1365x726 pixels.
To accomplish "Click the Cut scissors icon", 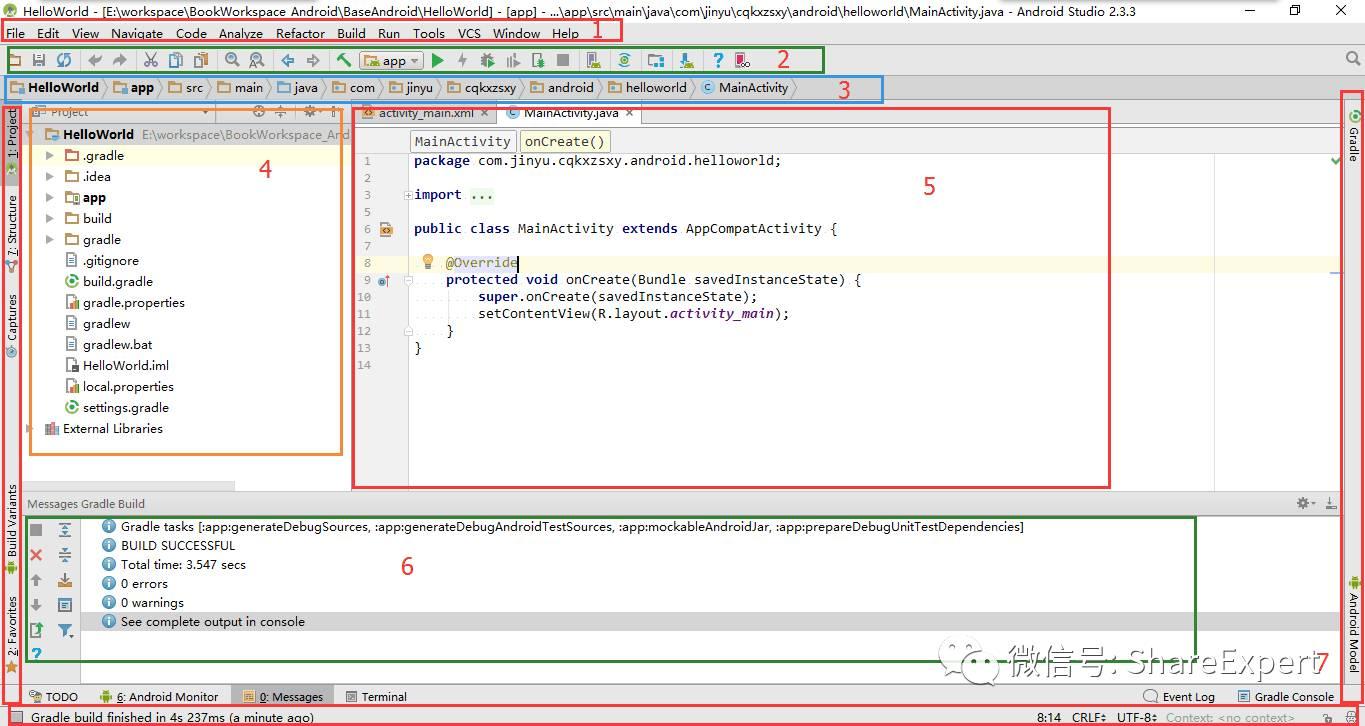I will [151, 61].
